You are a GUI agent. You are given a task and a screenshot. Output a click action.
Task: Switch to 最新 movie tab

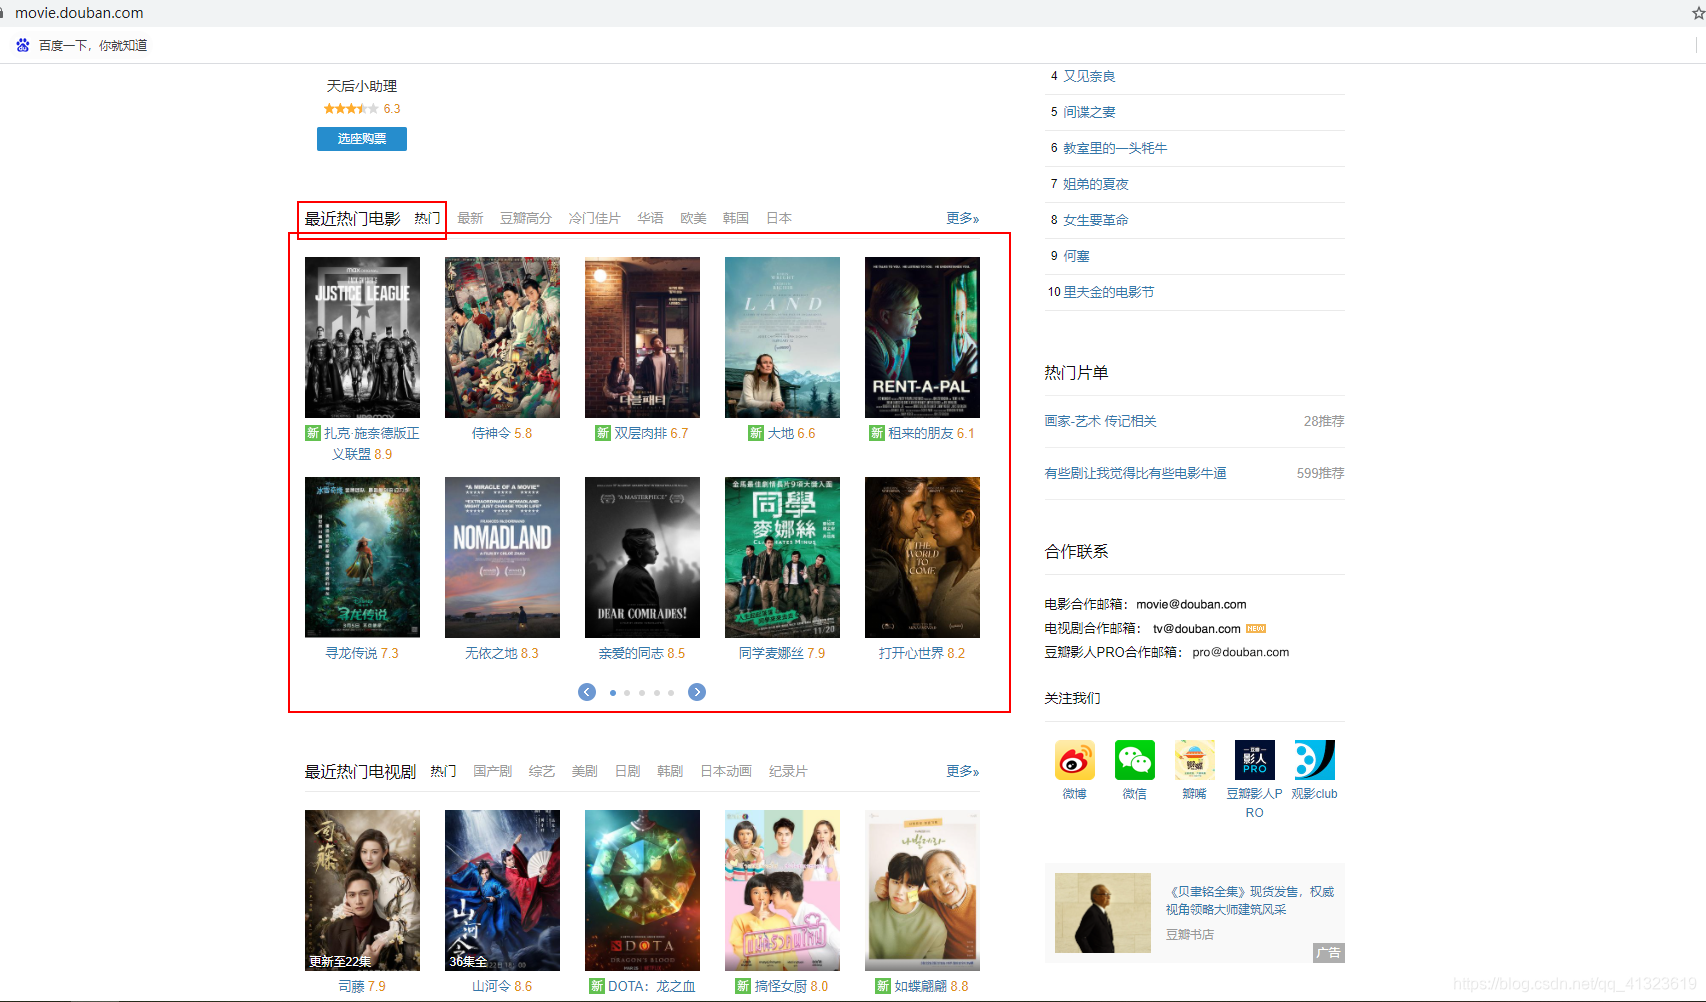470,218
